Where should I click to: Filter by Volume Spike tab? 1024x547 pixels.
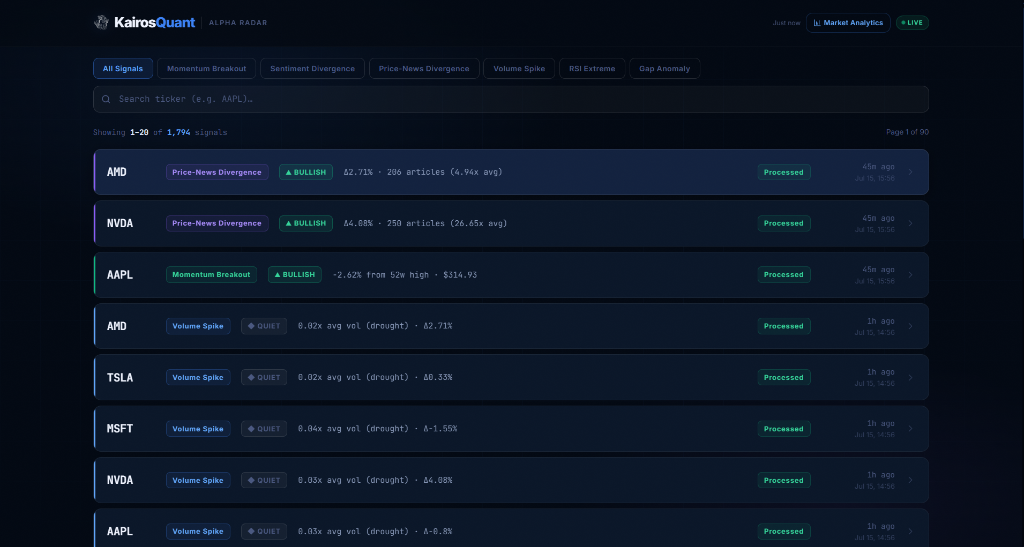519,69
